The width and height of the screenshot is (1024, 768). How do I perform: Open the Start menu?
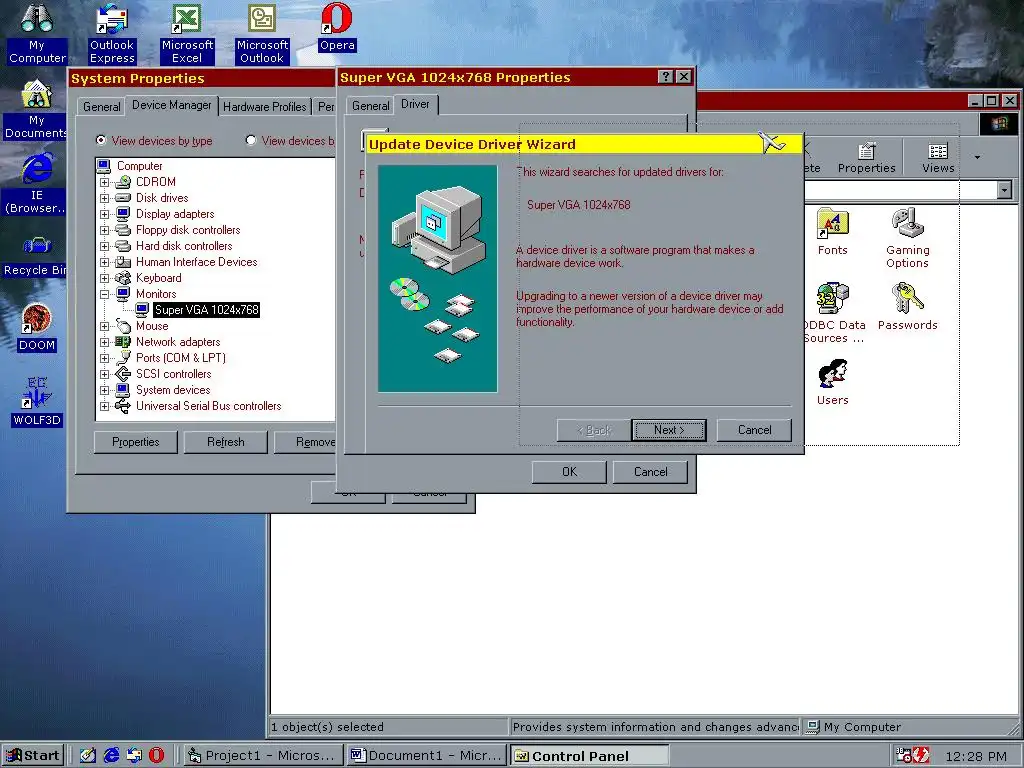click(33, 756)
